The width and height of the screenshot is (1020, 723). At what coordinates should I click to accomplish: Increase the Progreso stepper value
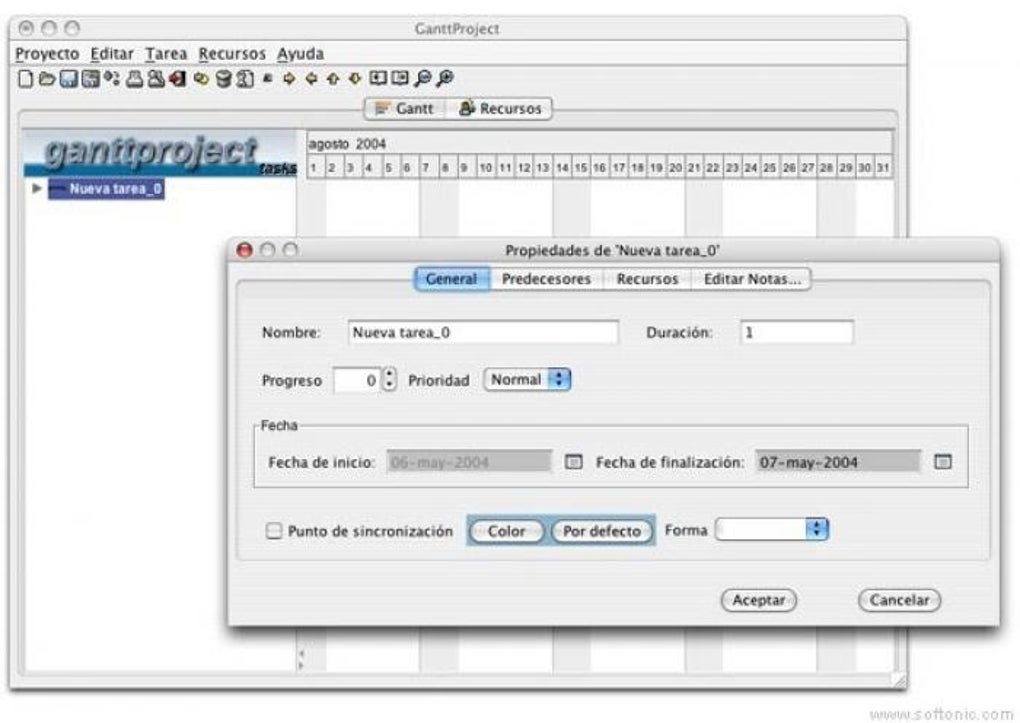[x=389, y=374]
